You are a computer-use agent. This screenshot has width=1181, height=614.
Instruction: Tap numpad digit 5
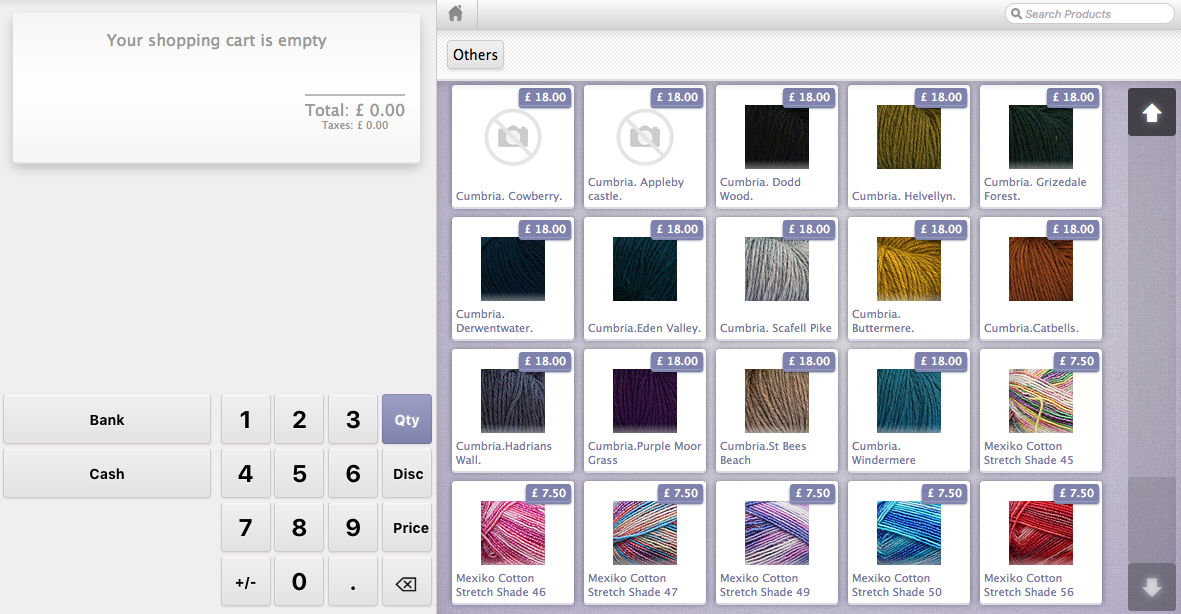click(x=299, y=474)
